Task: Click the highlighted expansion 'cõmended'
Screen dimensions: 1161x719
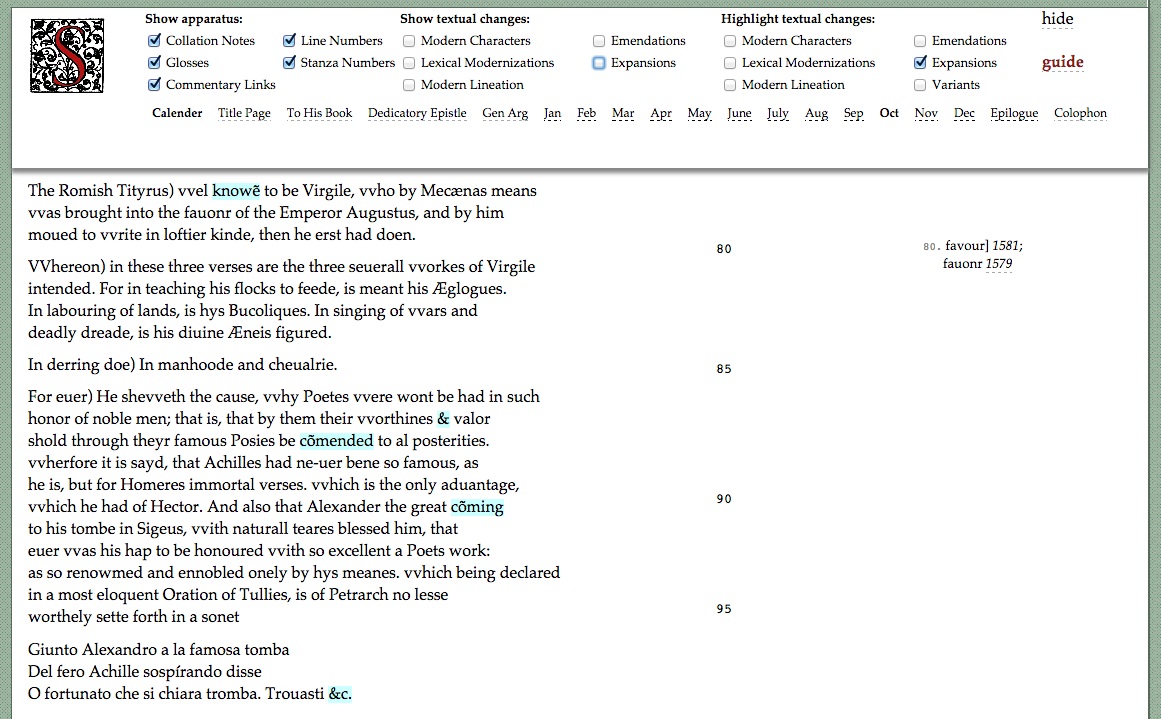Action: 336,441
